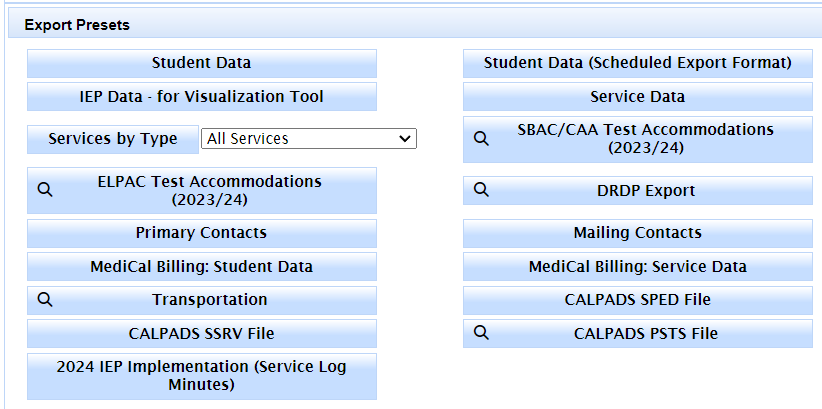Click the Services by Type button
This screenshot has height=409, width=822.
click(x=113, y=139)
